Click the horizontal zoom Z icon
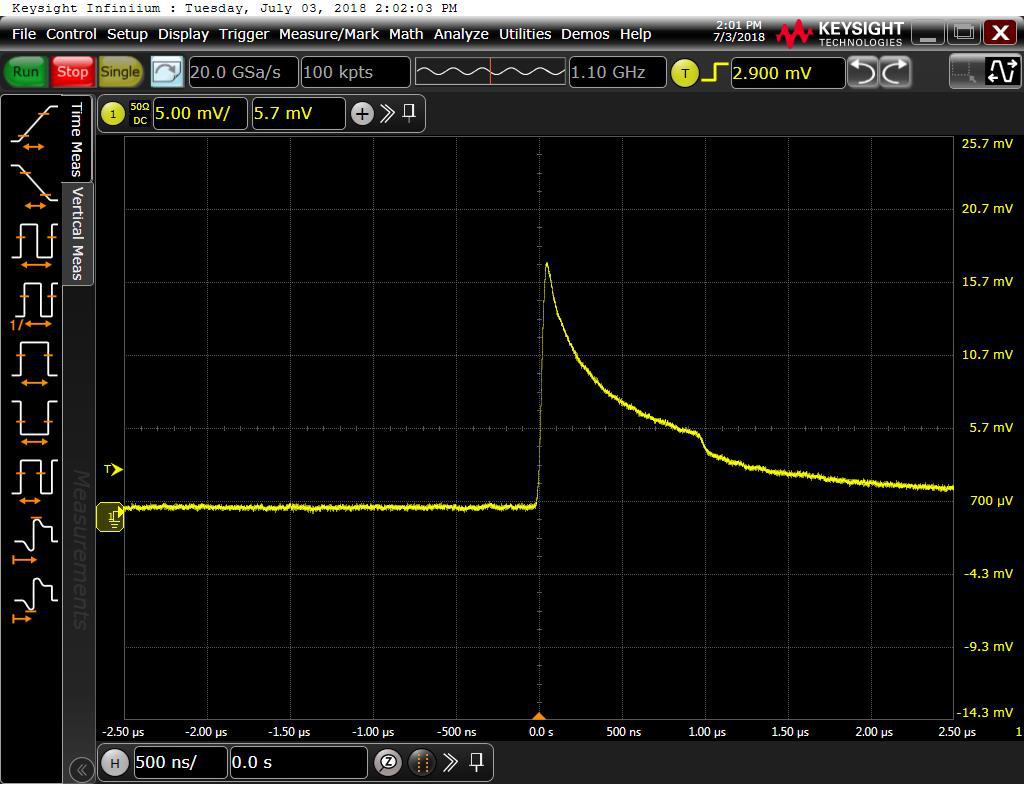Viewport: 1034px width, 794px height. pyautogui.click(x=388, y=763)
